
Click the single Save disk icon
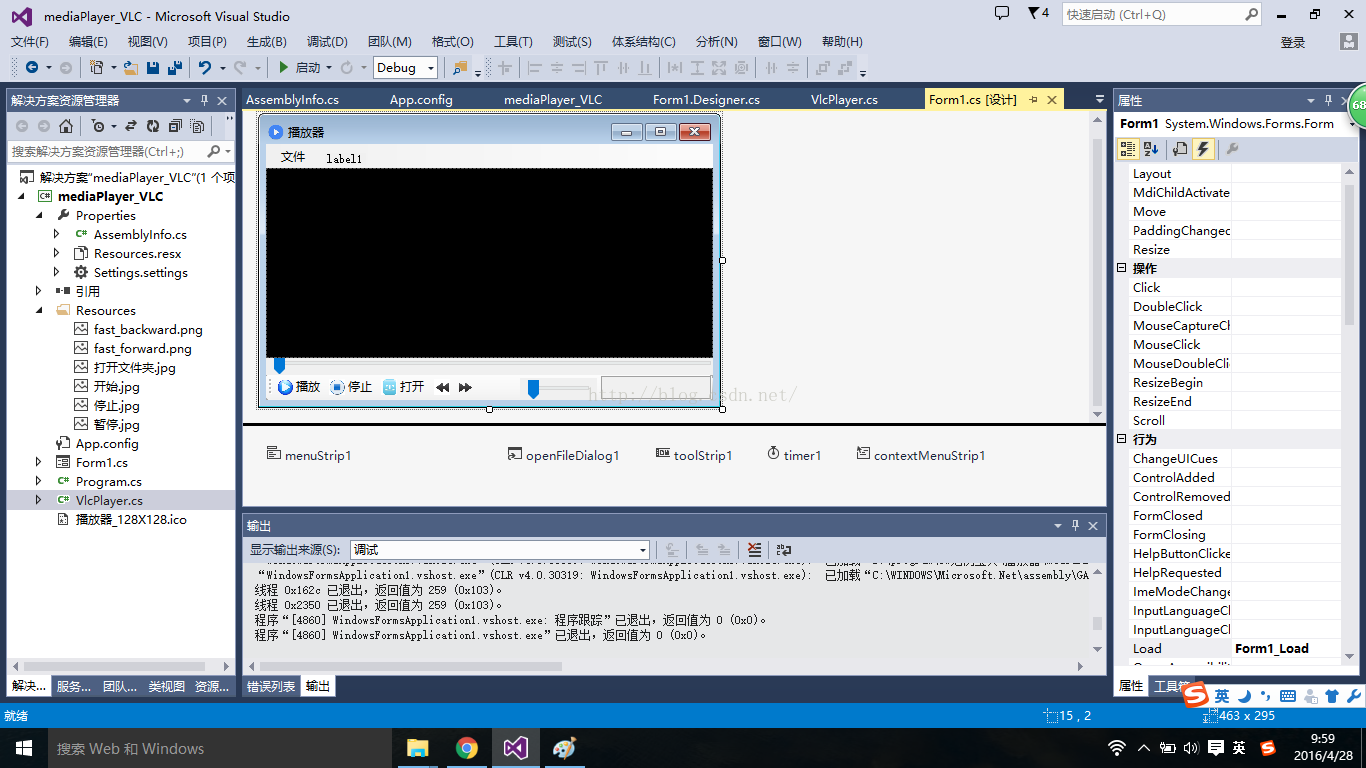pos(153,67)
